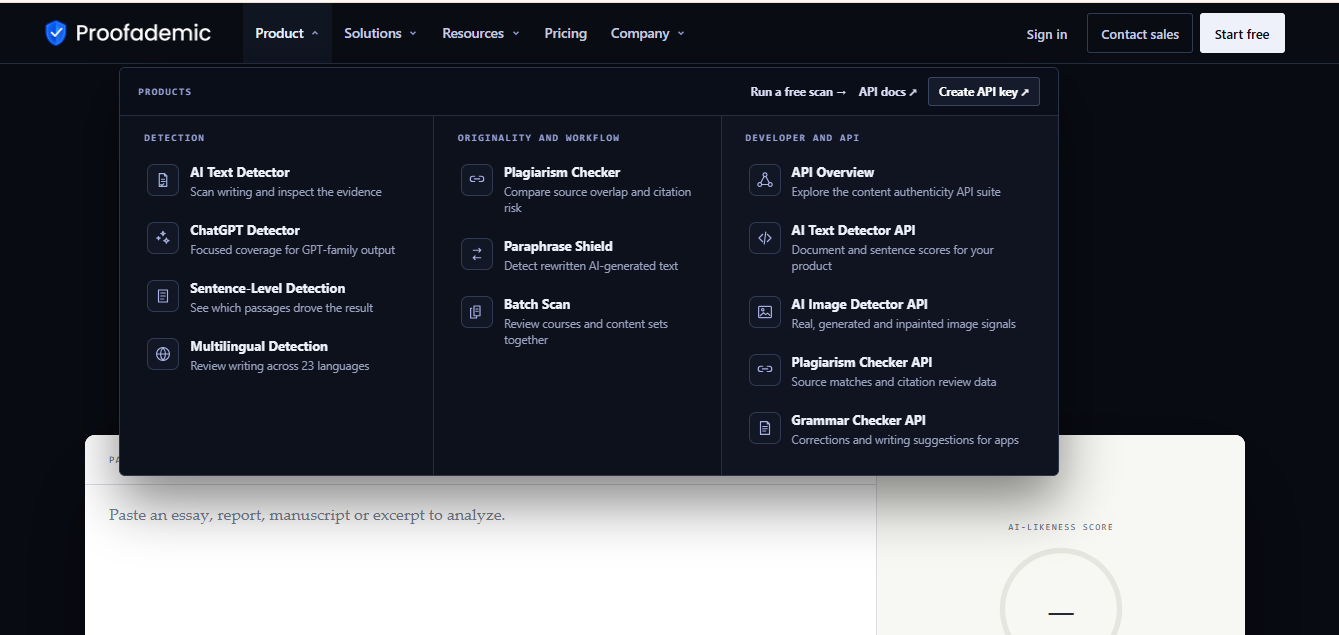1339x635 pixels.
Task: Click "Real, generated and inpainted image signals" text
Action: 904,324
